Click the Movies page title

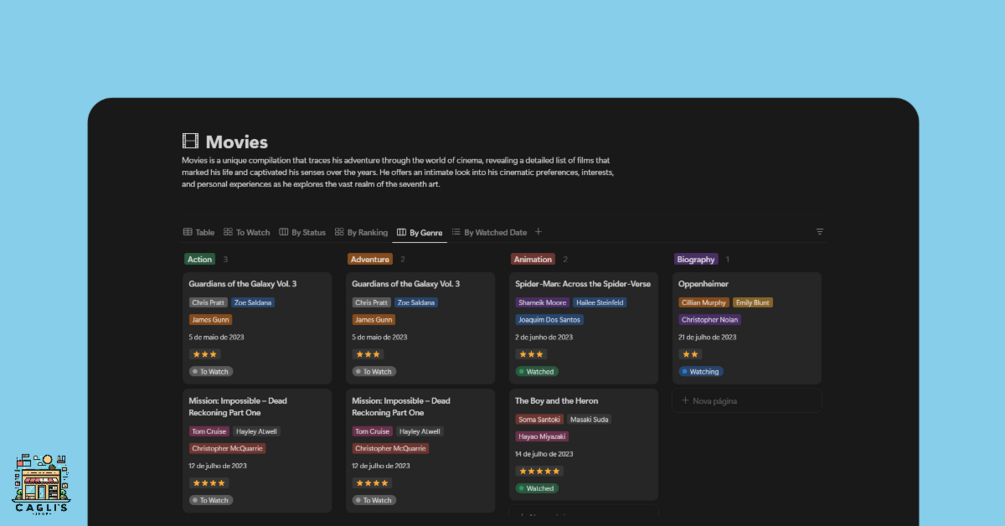(237, 142)
